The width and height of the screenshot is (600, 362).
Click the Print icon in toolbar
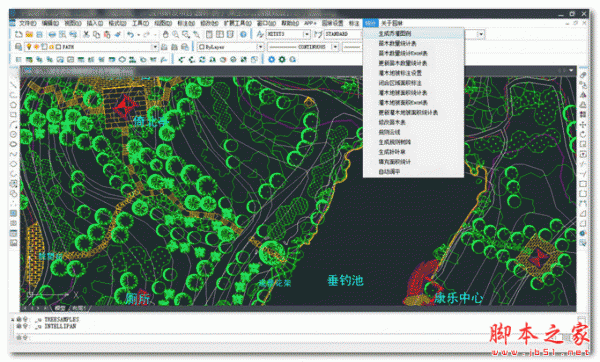52,34
